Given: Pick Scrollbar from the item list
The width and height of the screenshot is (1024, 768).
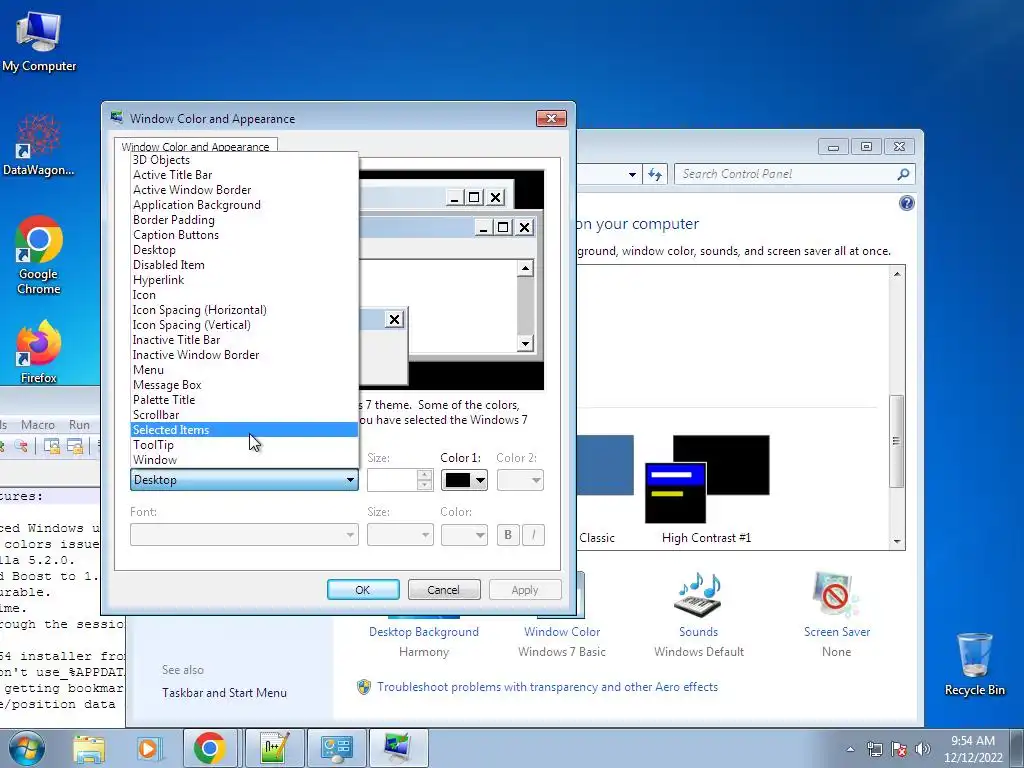Looking at the screenshot, I should (244, 415).
